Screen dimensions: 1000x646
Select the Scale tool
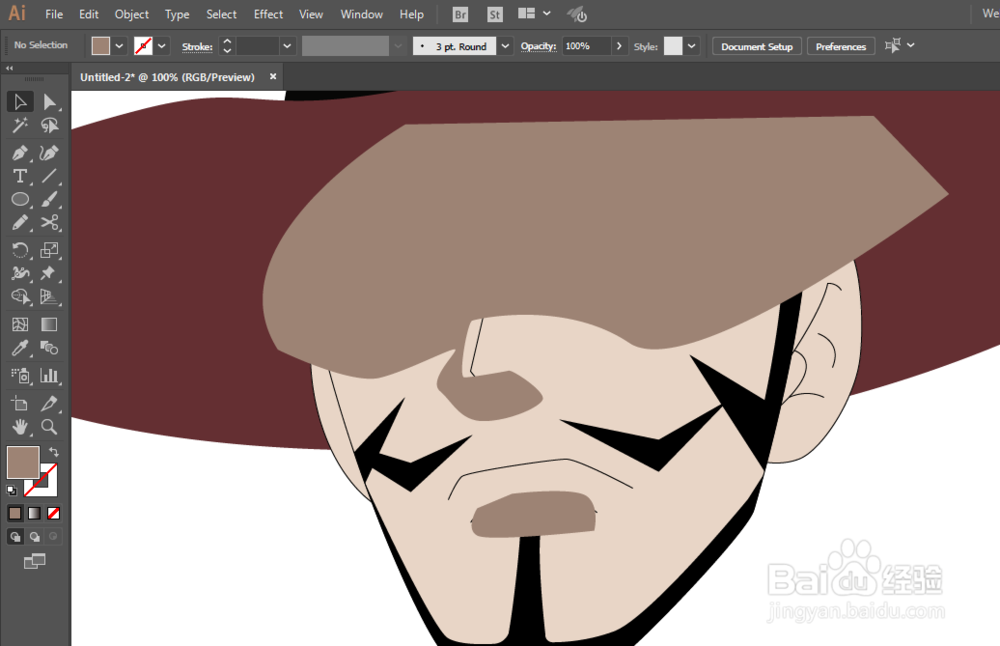pyautogui.click(x=49, y=250)
